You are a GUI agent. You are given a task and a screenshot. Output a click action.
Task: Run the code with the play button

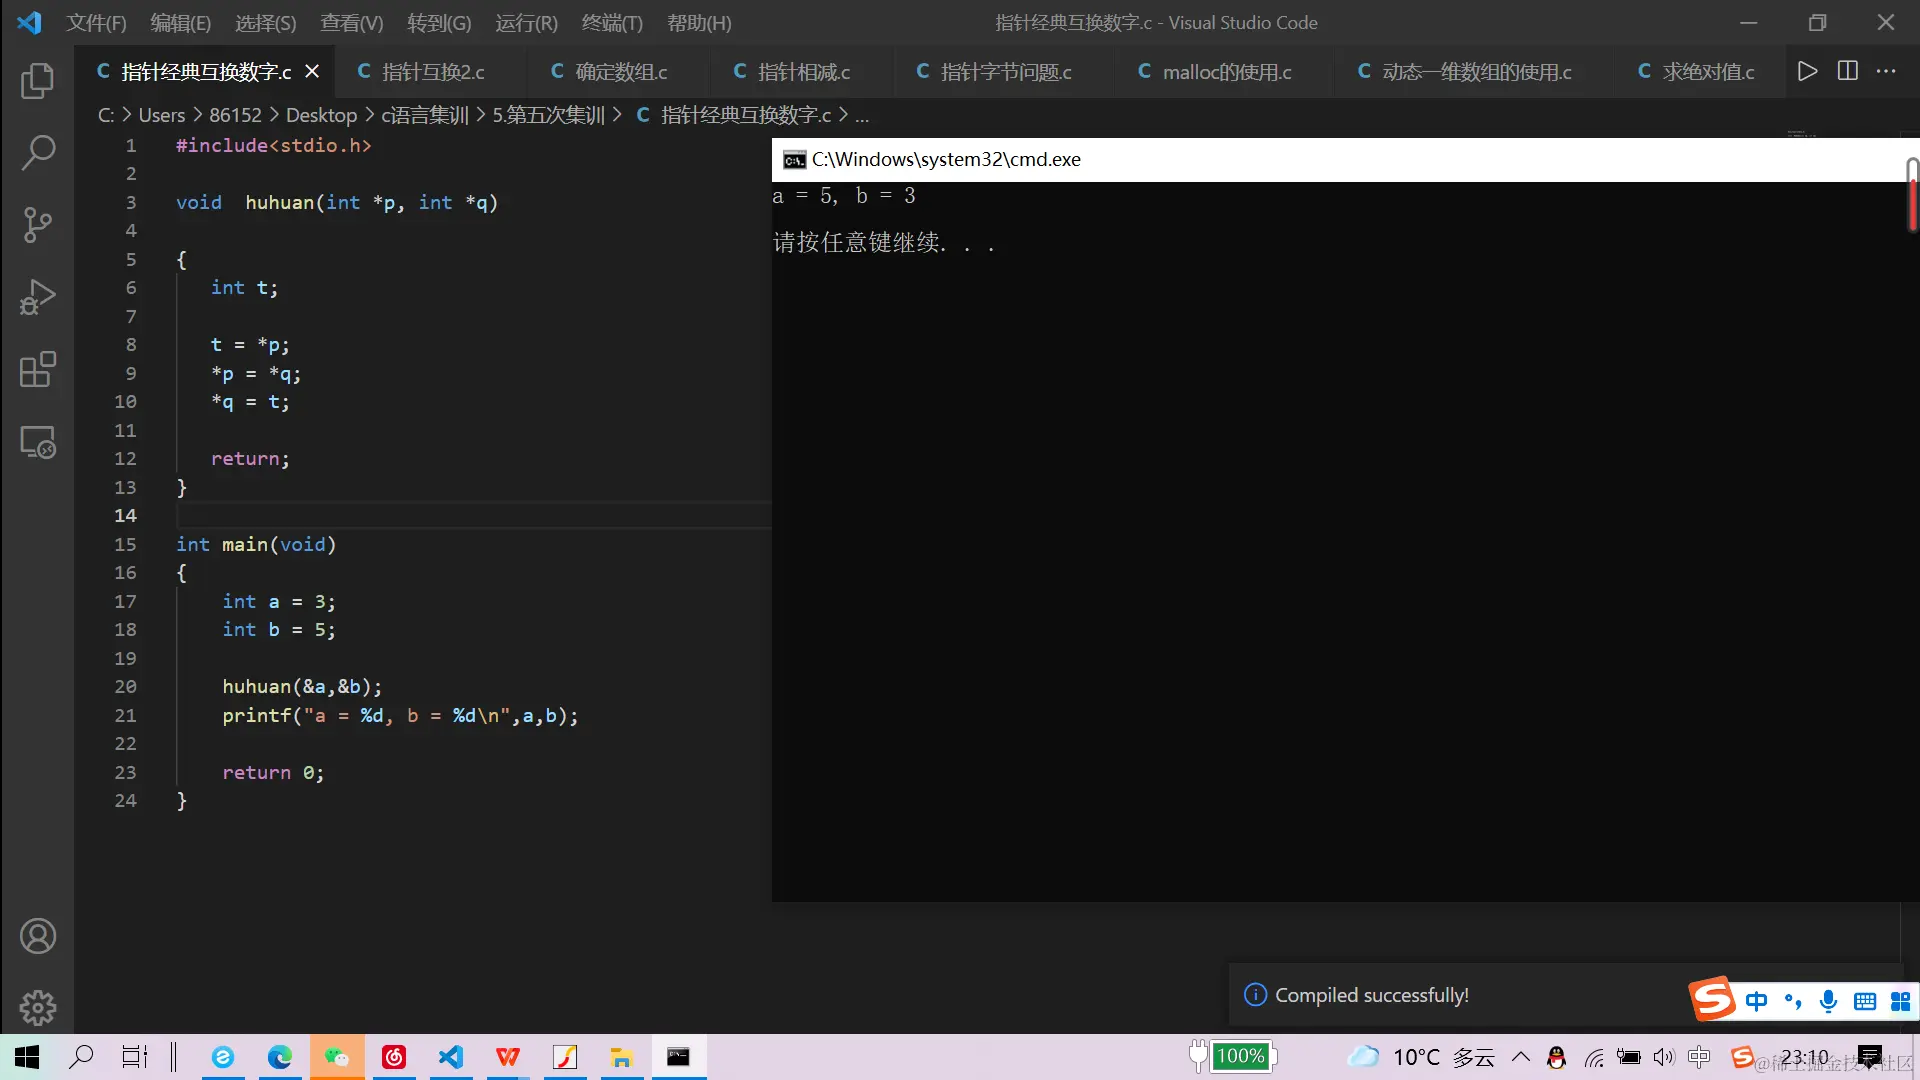(1806, 71)
